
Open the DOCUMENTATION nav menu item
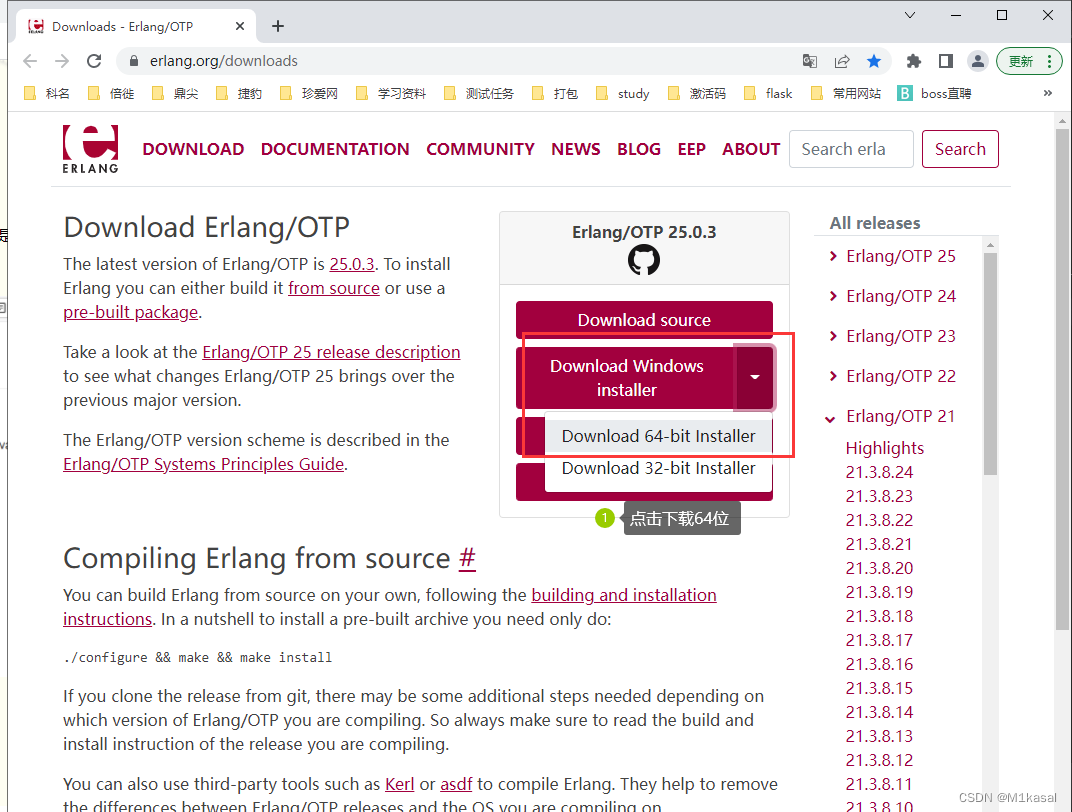click(335, 149)
